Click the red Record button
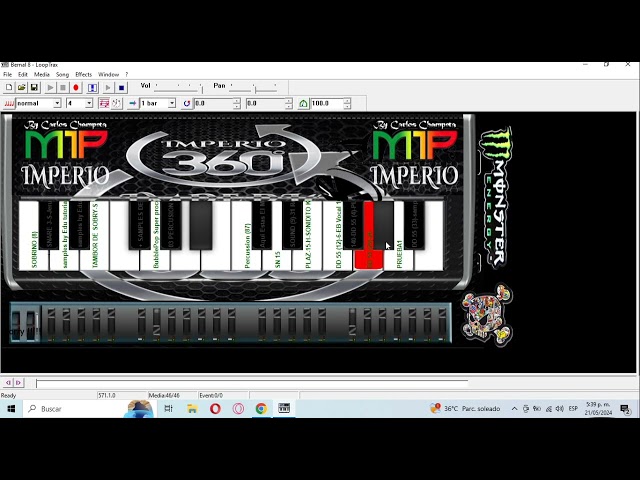 click(76, 87)
